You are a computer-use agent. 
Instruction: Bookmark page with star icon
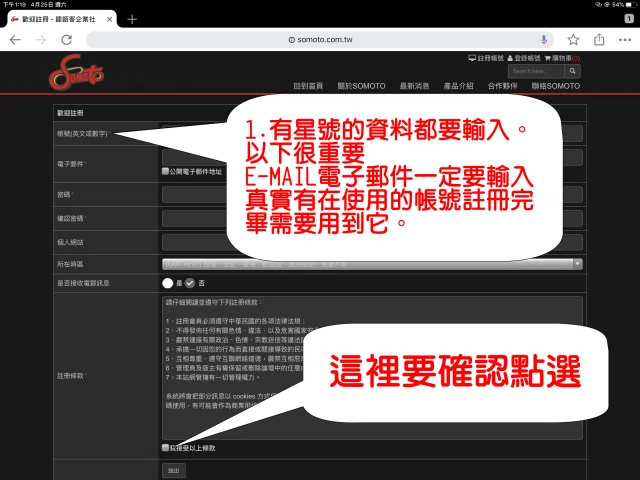click(x=573, y=40)
